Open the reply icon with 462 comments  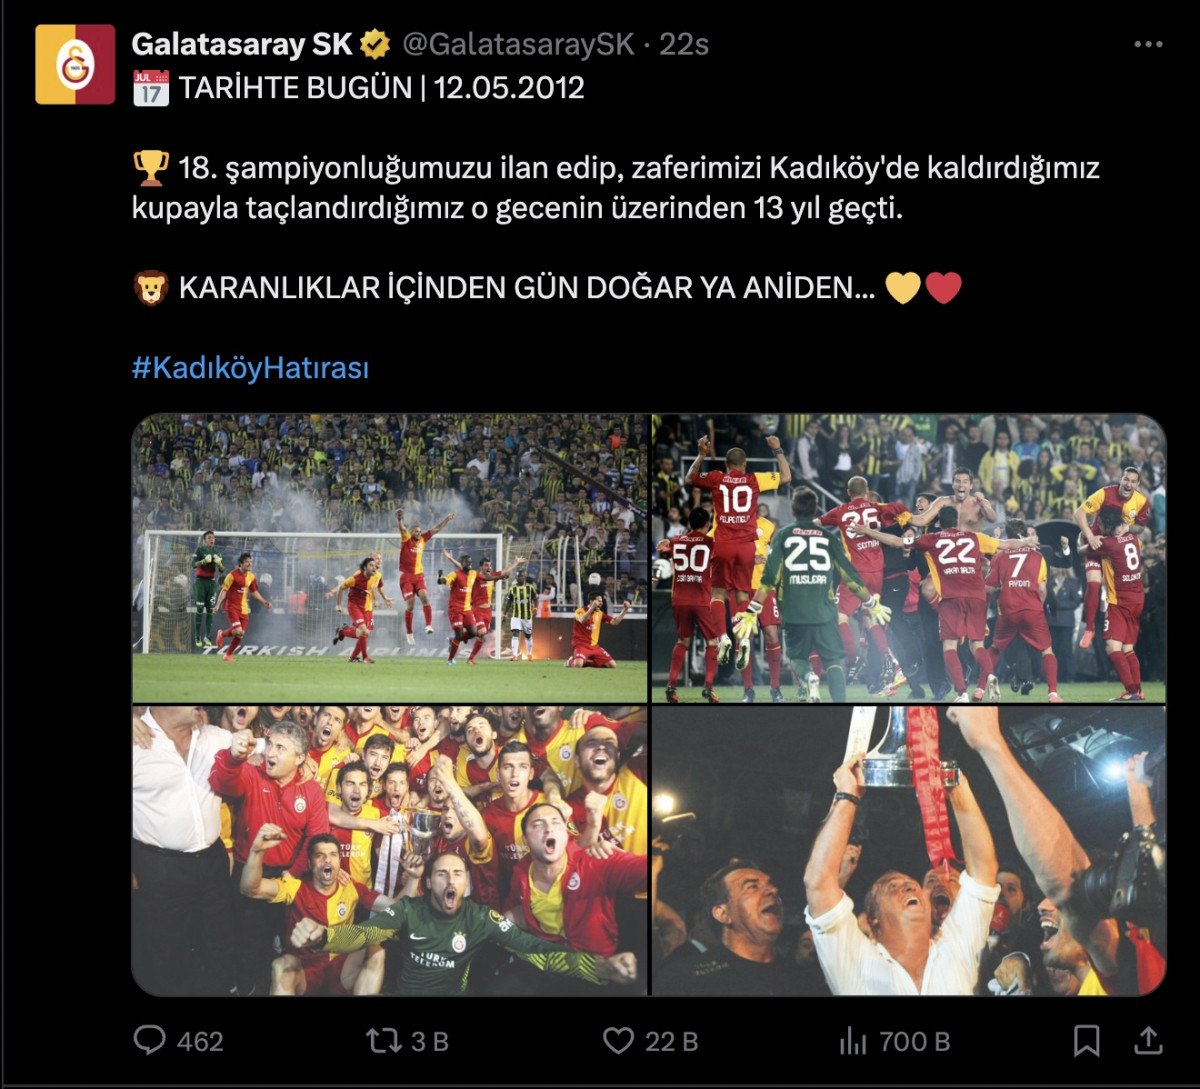(x=150, y=1041)
